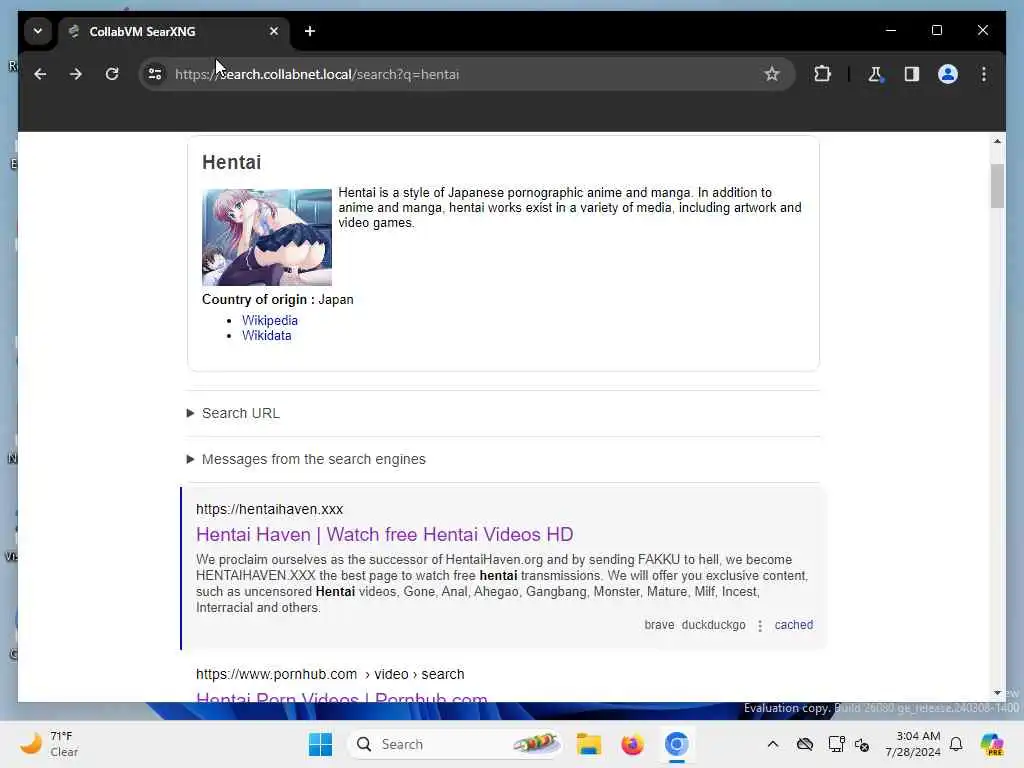Open the Chrome profile avatar

948,74
